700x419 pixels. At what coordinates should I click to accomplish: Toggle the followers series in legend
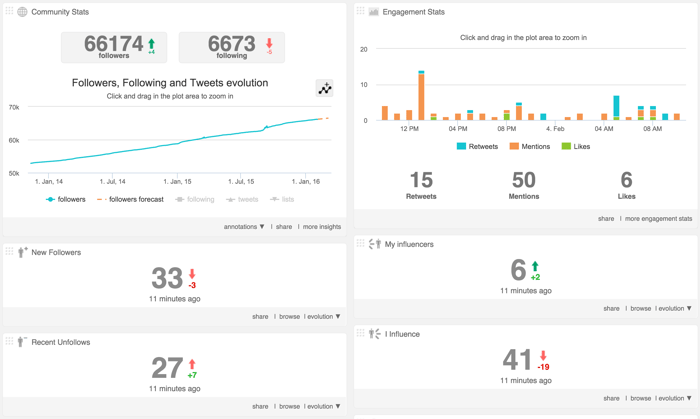(66, 199)
